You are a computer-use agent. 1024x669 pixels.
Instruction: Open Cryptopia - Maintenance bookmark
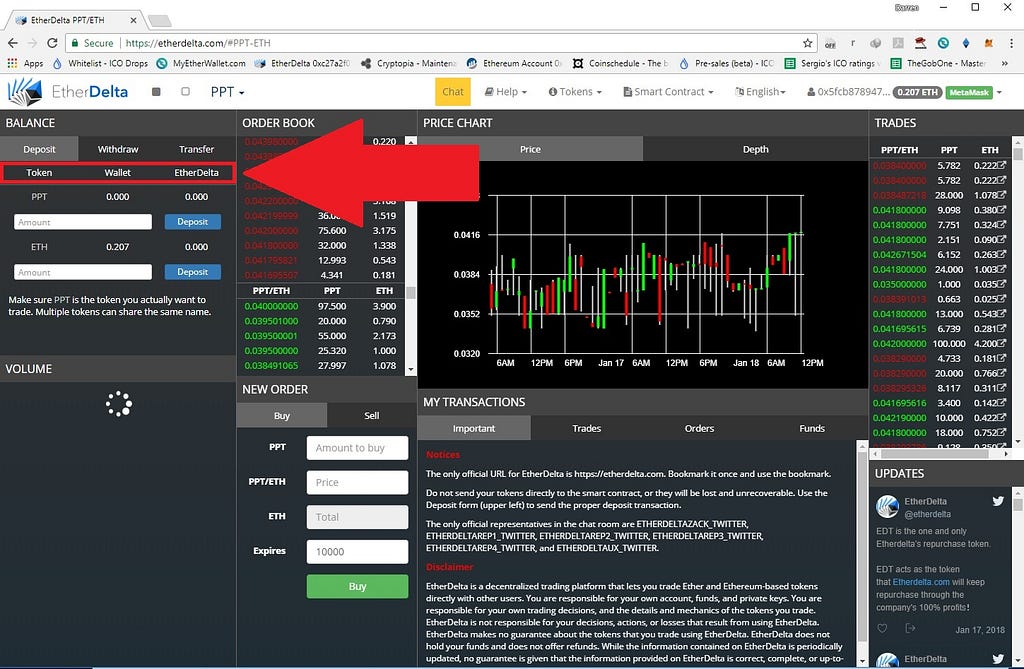[409, 63]
